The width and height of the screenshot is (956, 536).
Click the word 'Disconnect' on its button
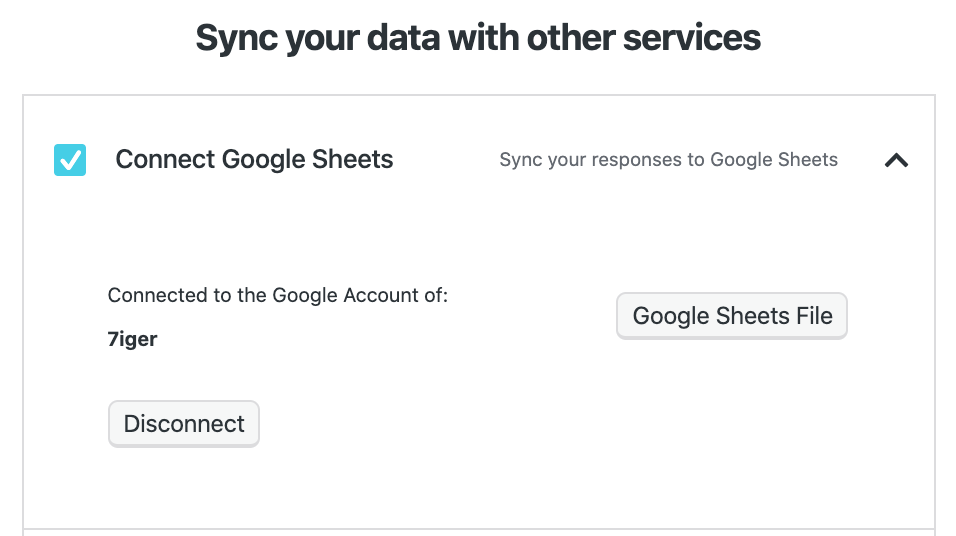point(184,424)
